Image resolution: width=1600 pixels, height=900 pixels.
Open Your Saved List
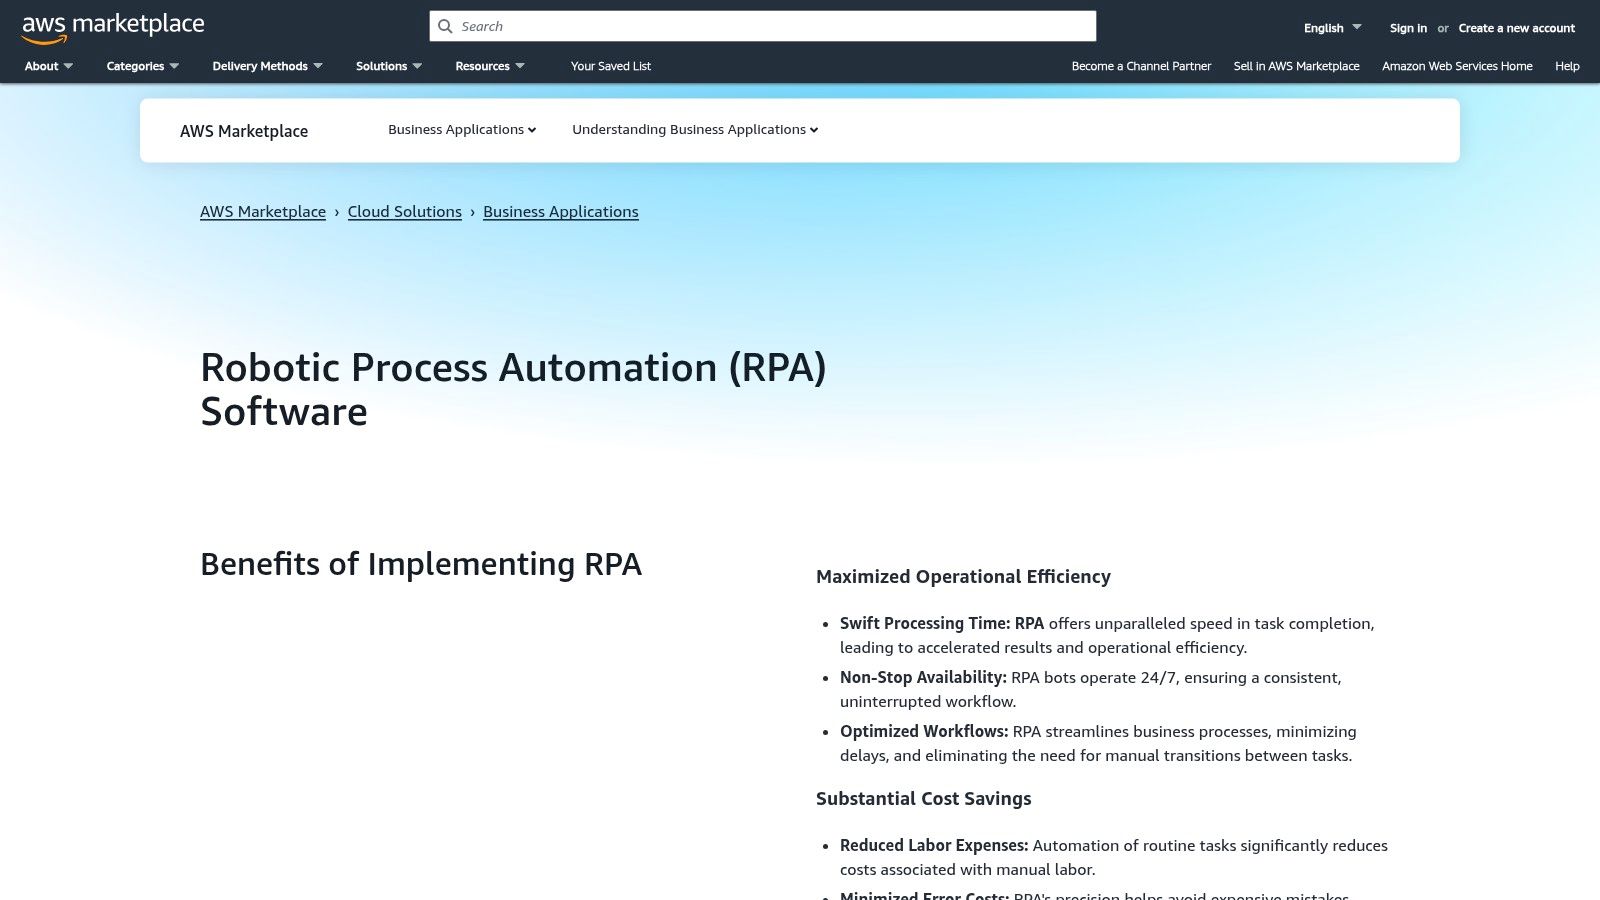click(611, 66)
